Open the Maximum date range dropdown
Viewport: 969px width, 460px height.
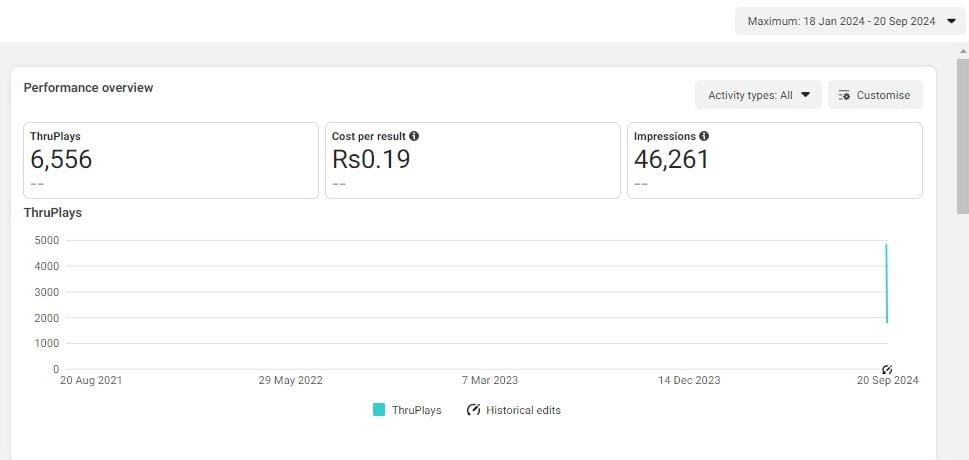[x=850, y=21]
